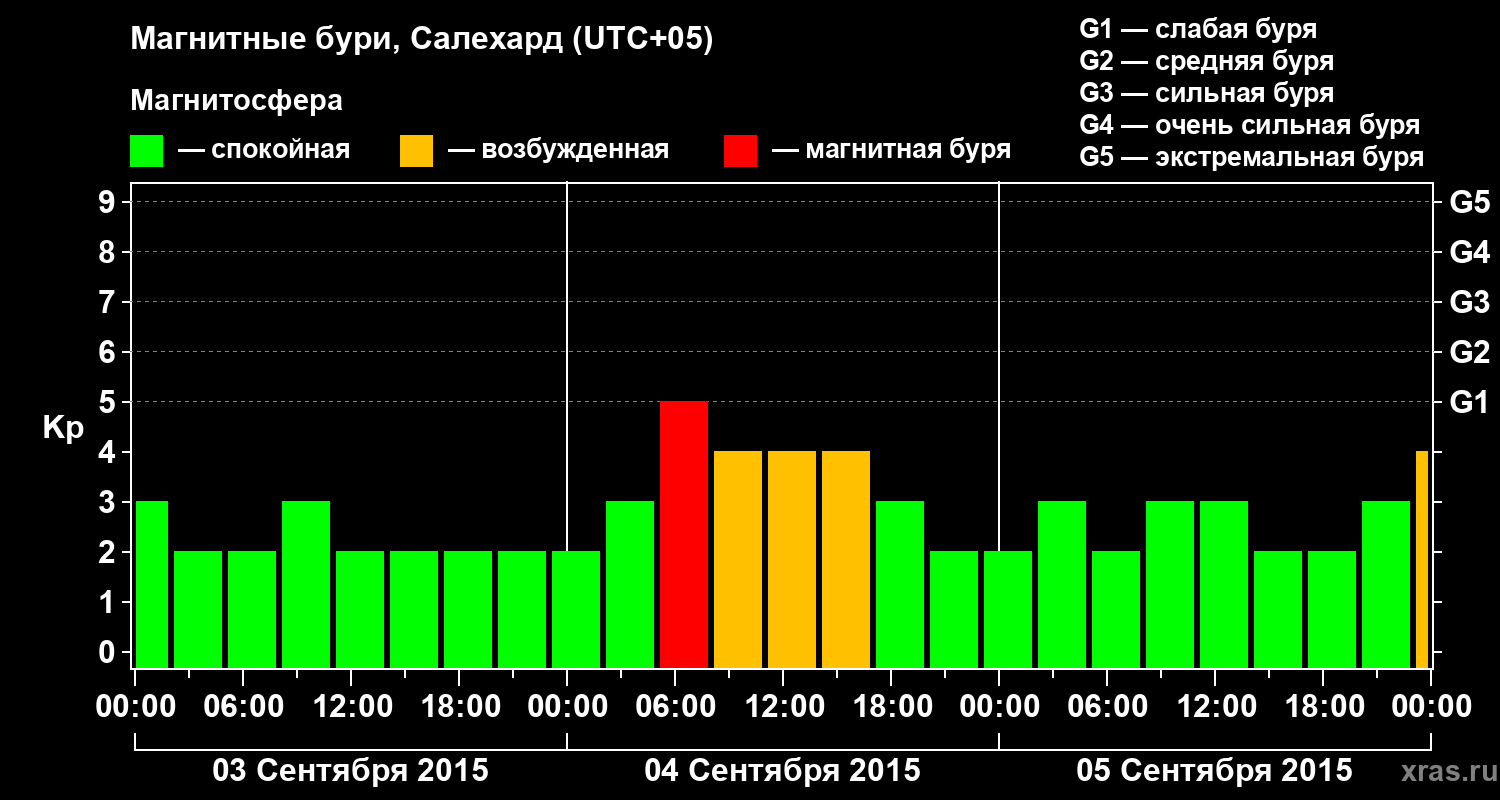Click the right-axis 'G3' label

tap(1469, 302)
